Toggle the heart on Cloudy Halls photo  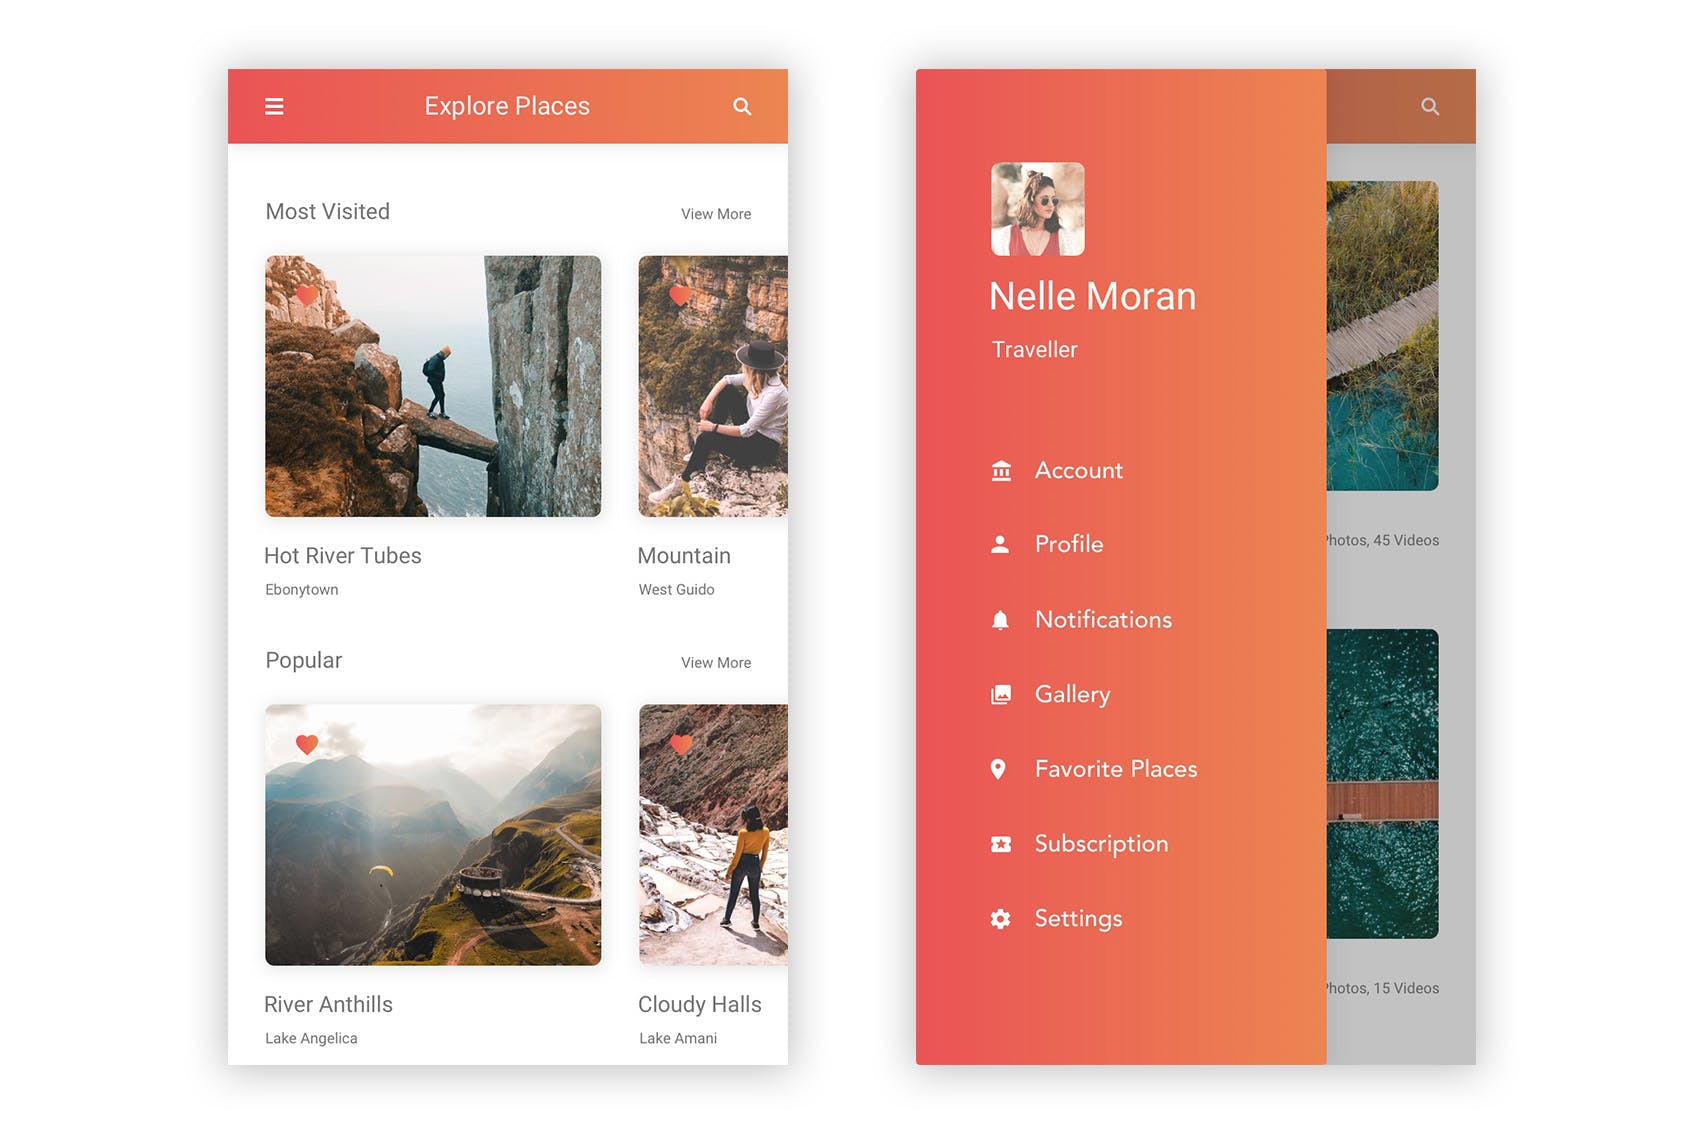click(679, 744)
